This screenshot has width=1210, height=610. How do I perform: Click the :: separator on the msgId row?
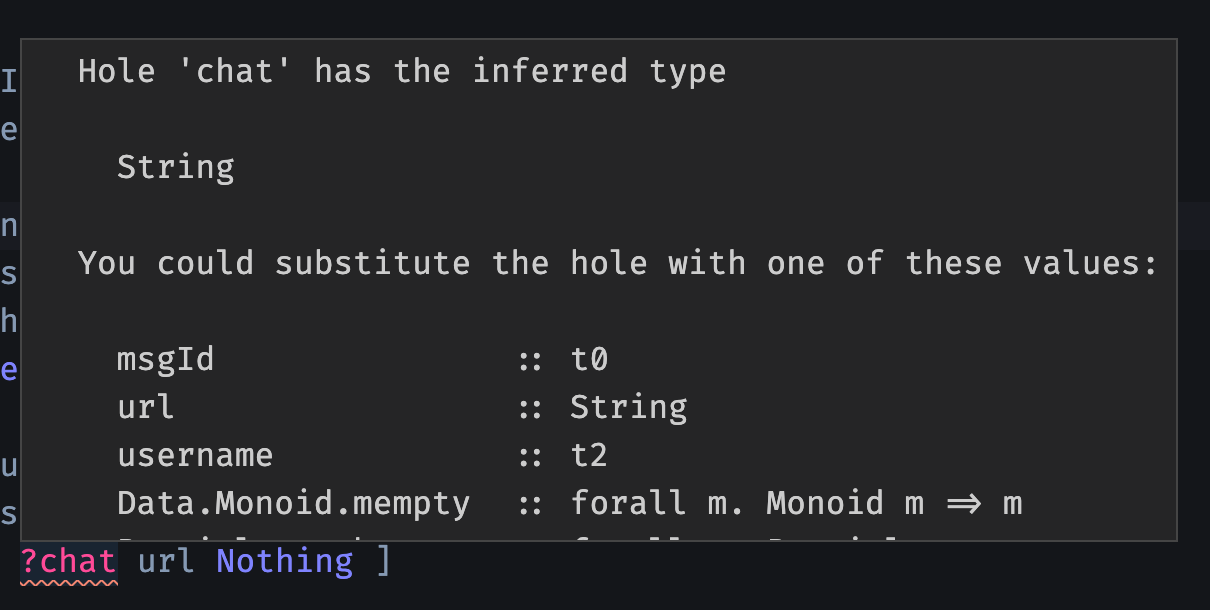tap(530, 360)
